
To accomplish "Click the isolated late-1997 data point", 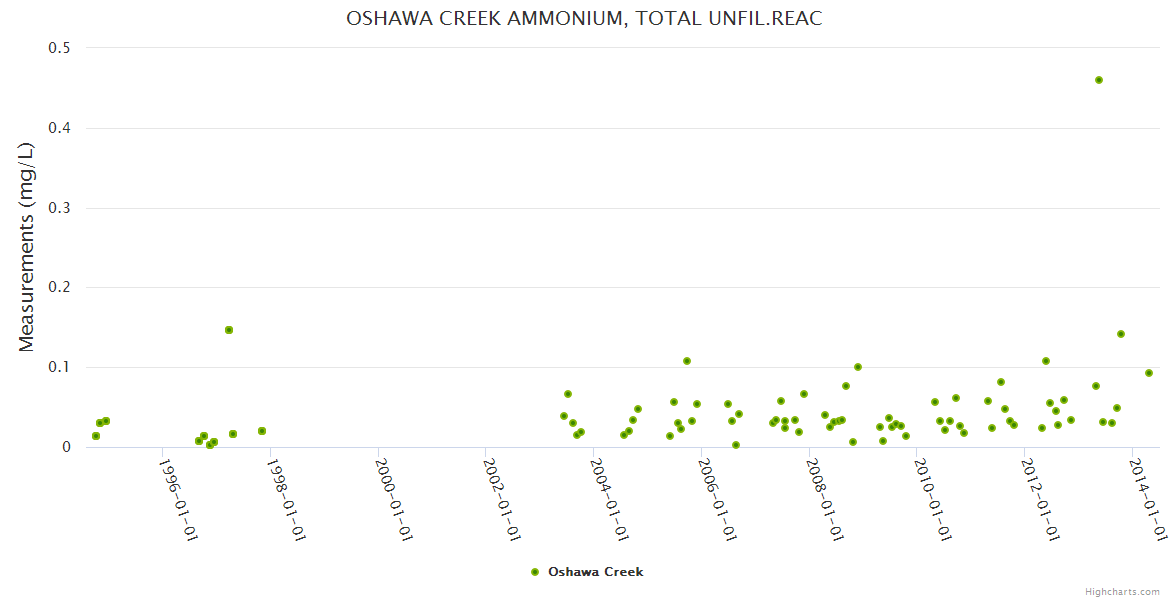I will 262,431.
